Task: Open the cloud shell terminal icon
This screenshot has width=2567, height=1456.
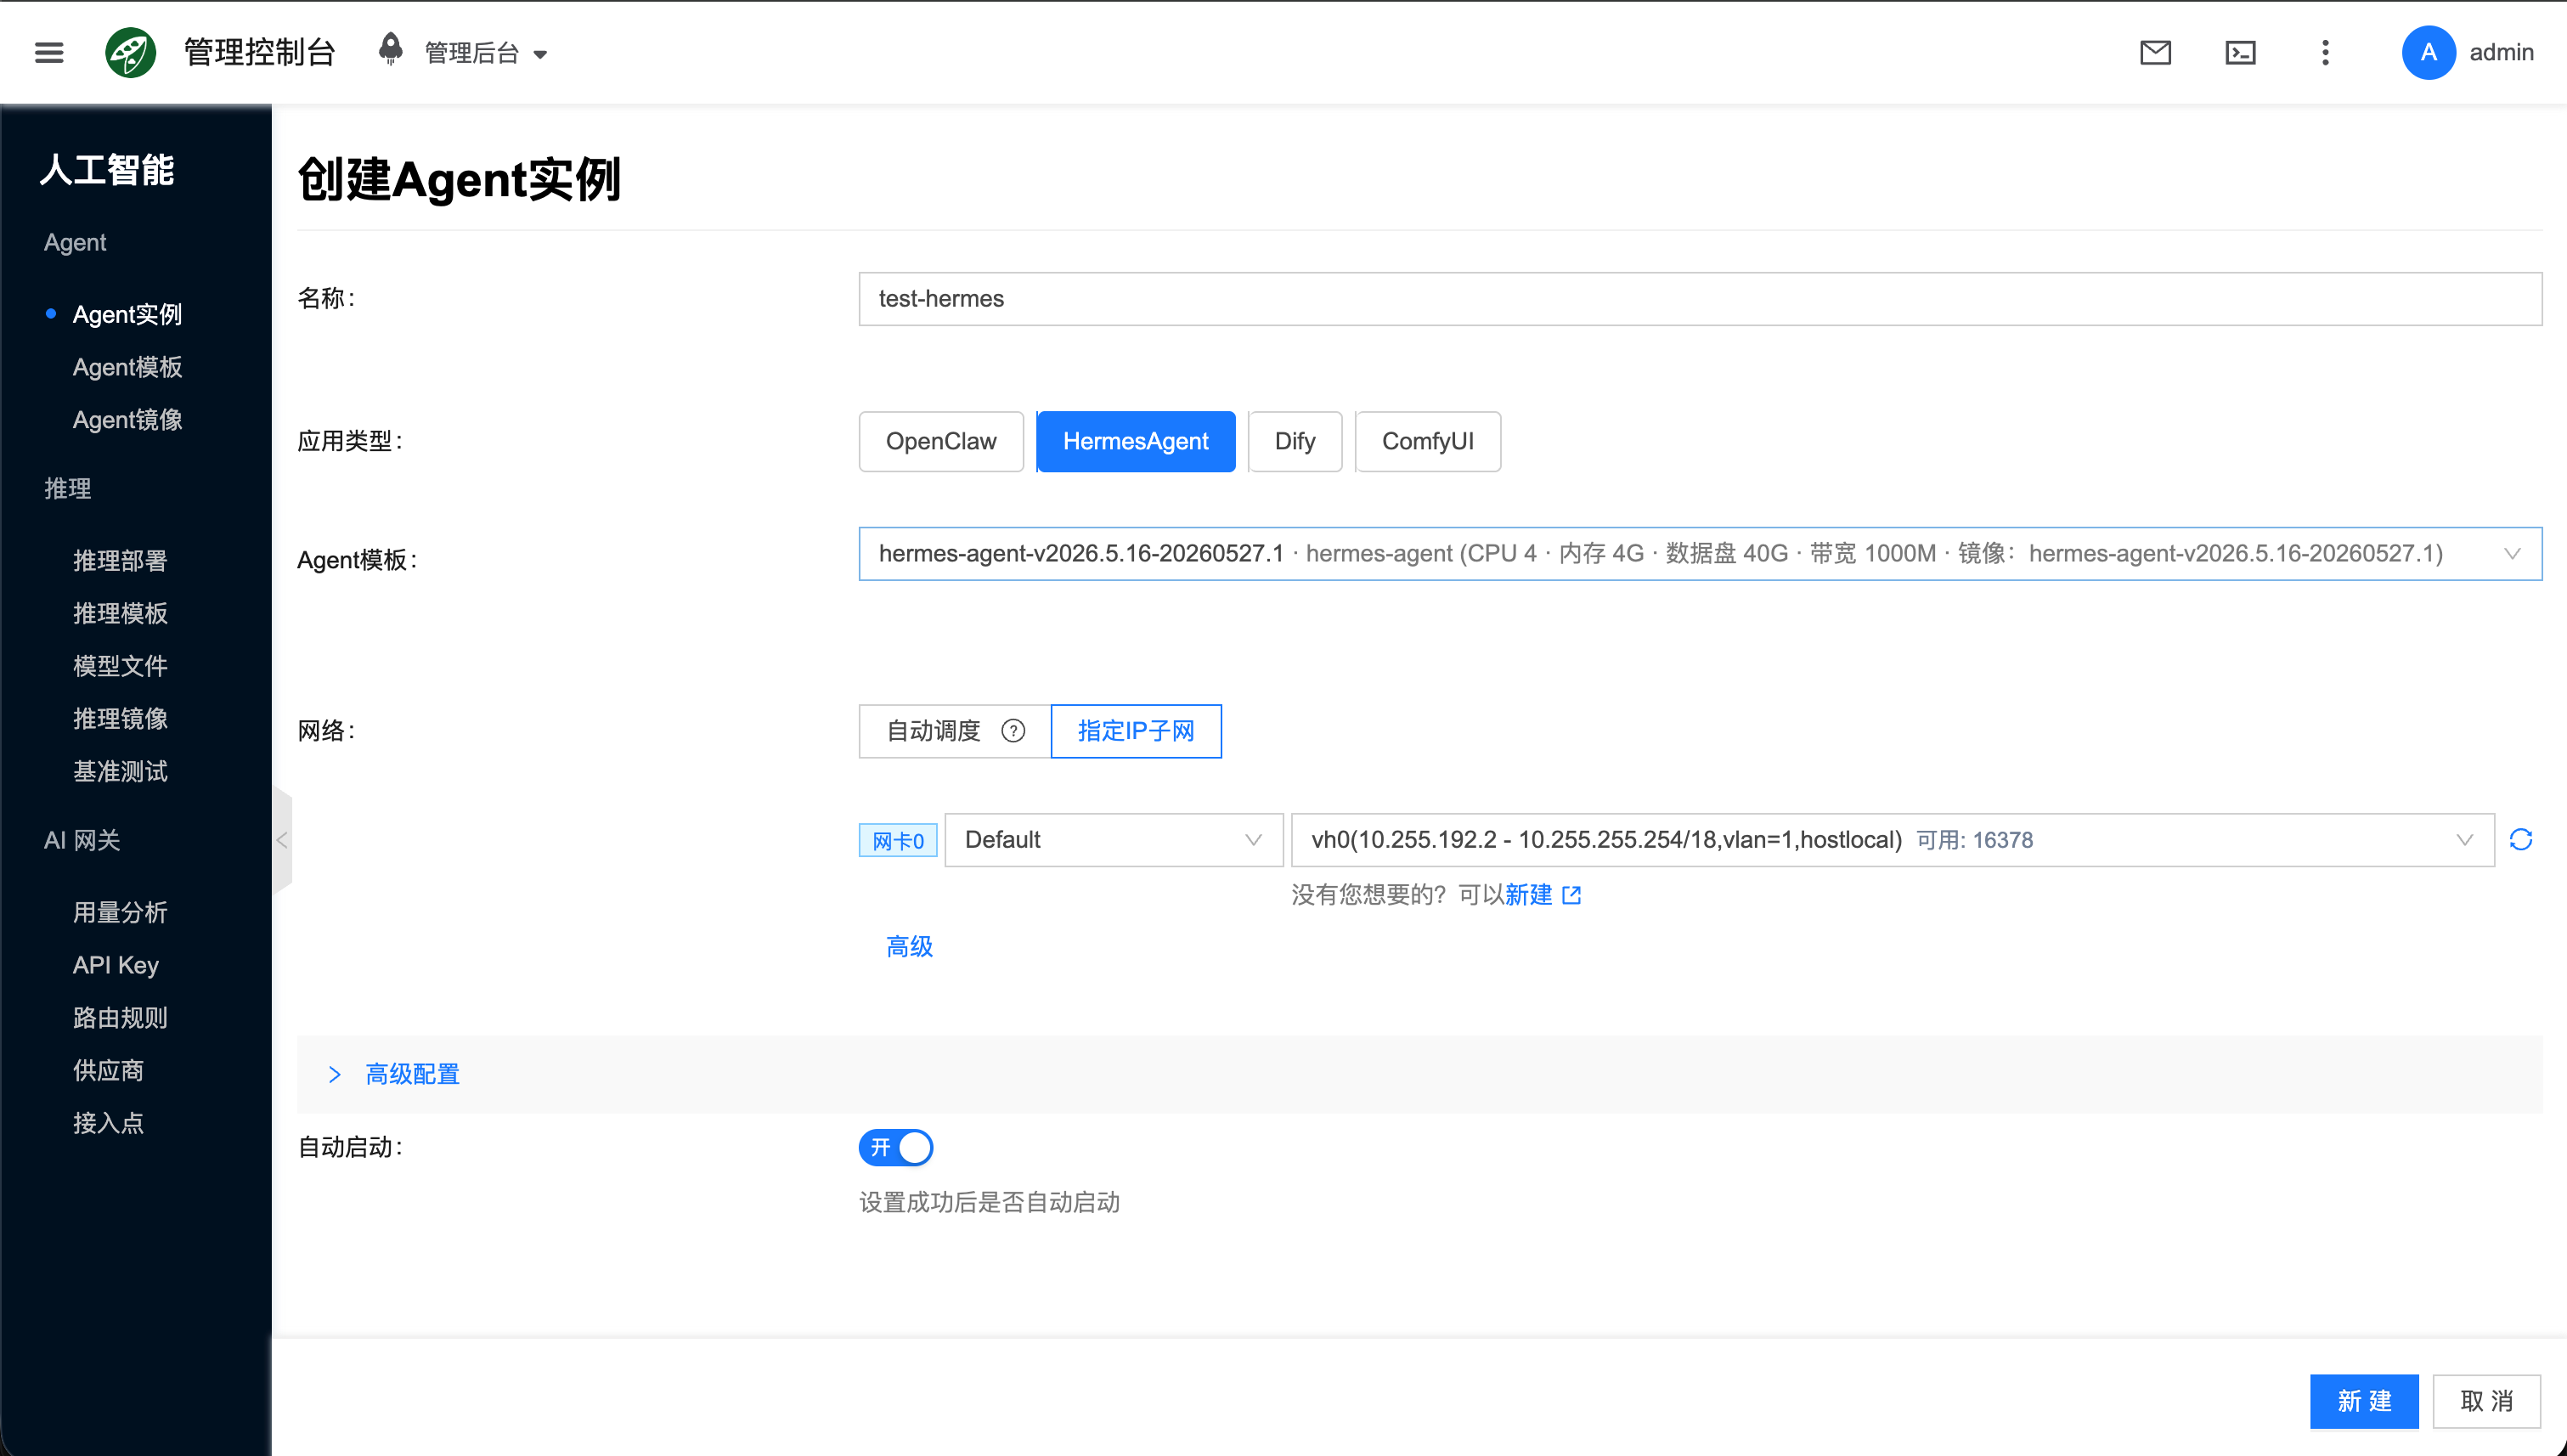Action: pyautogui.click(x=2240, y=52)
